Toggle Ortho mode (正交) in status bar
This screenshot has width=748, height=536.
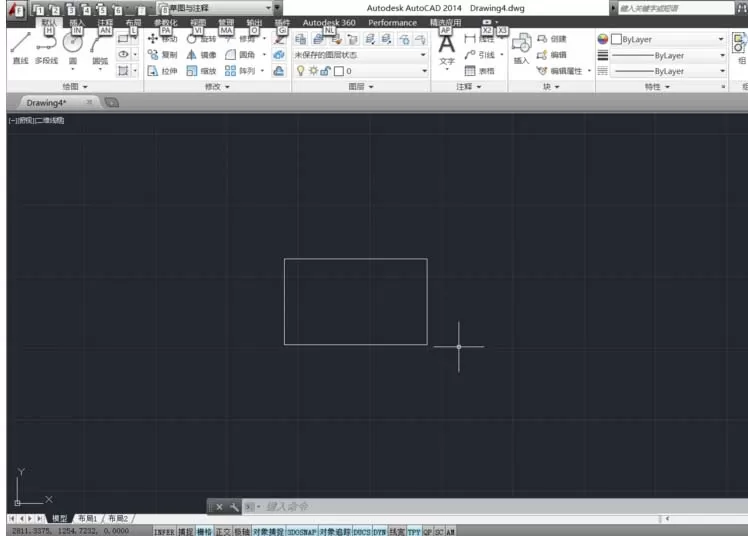(x=223, y=531)
